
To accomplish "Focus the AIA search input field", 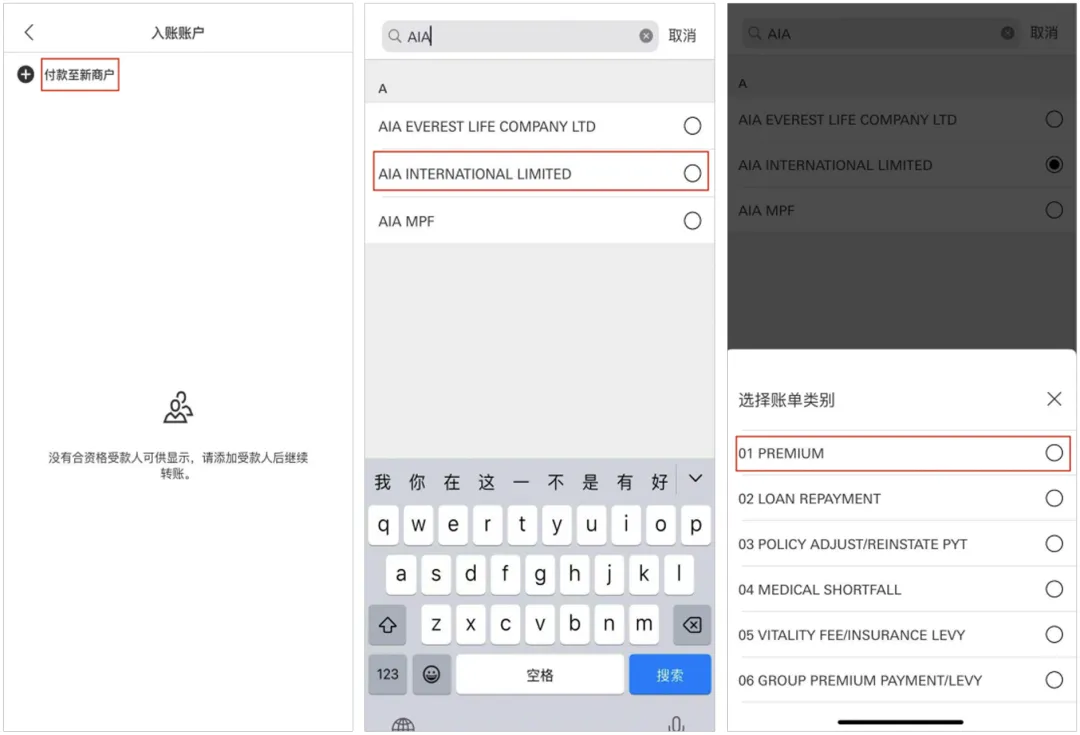I will [x=520, y=36].
